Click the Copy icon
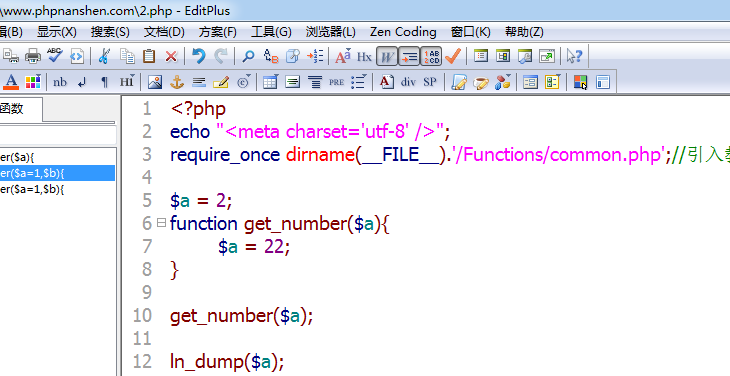Viewport: 730px width, 376px height. (x=127, y=56)
